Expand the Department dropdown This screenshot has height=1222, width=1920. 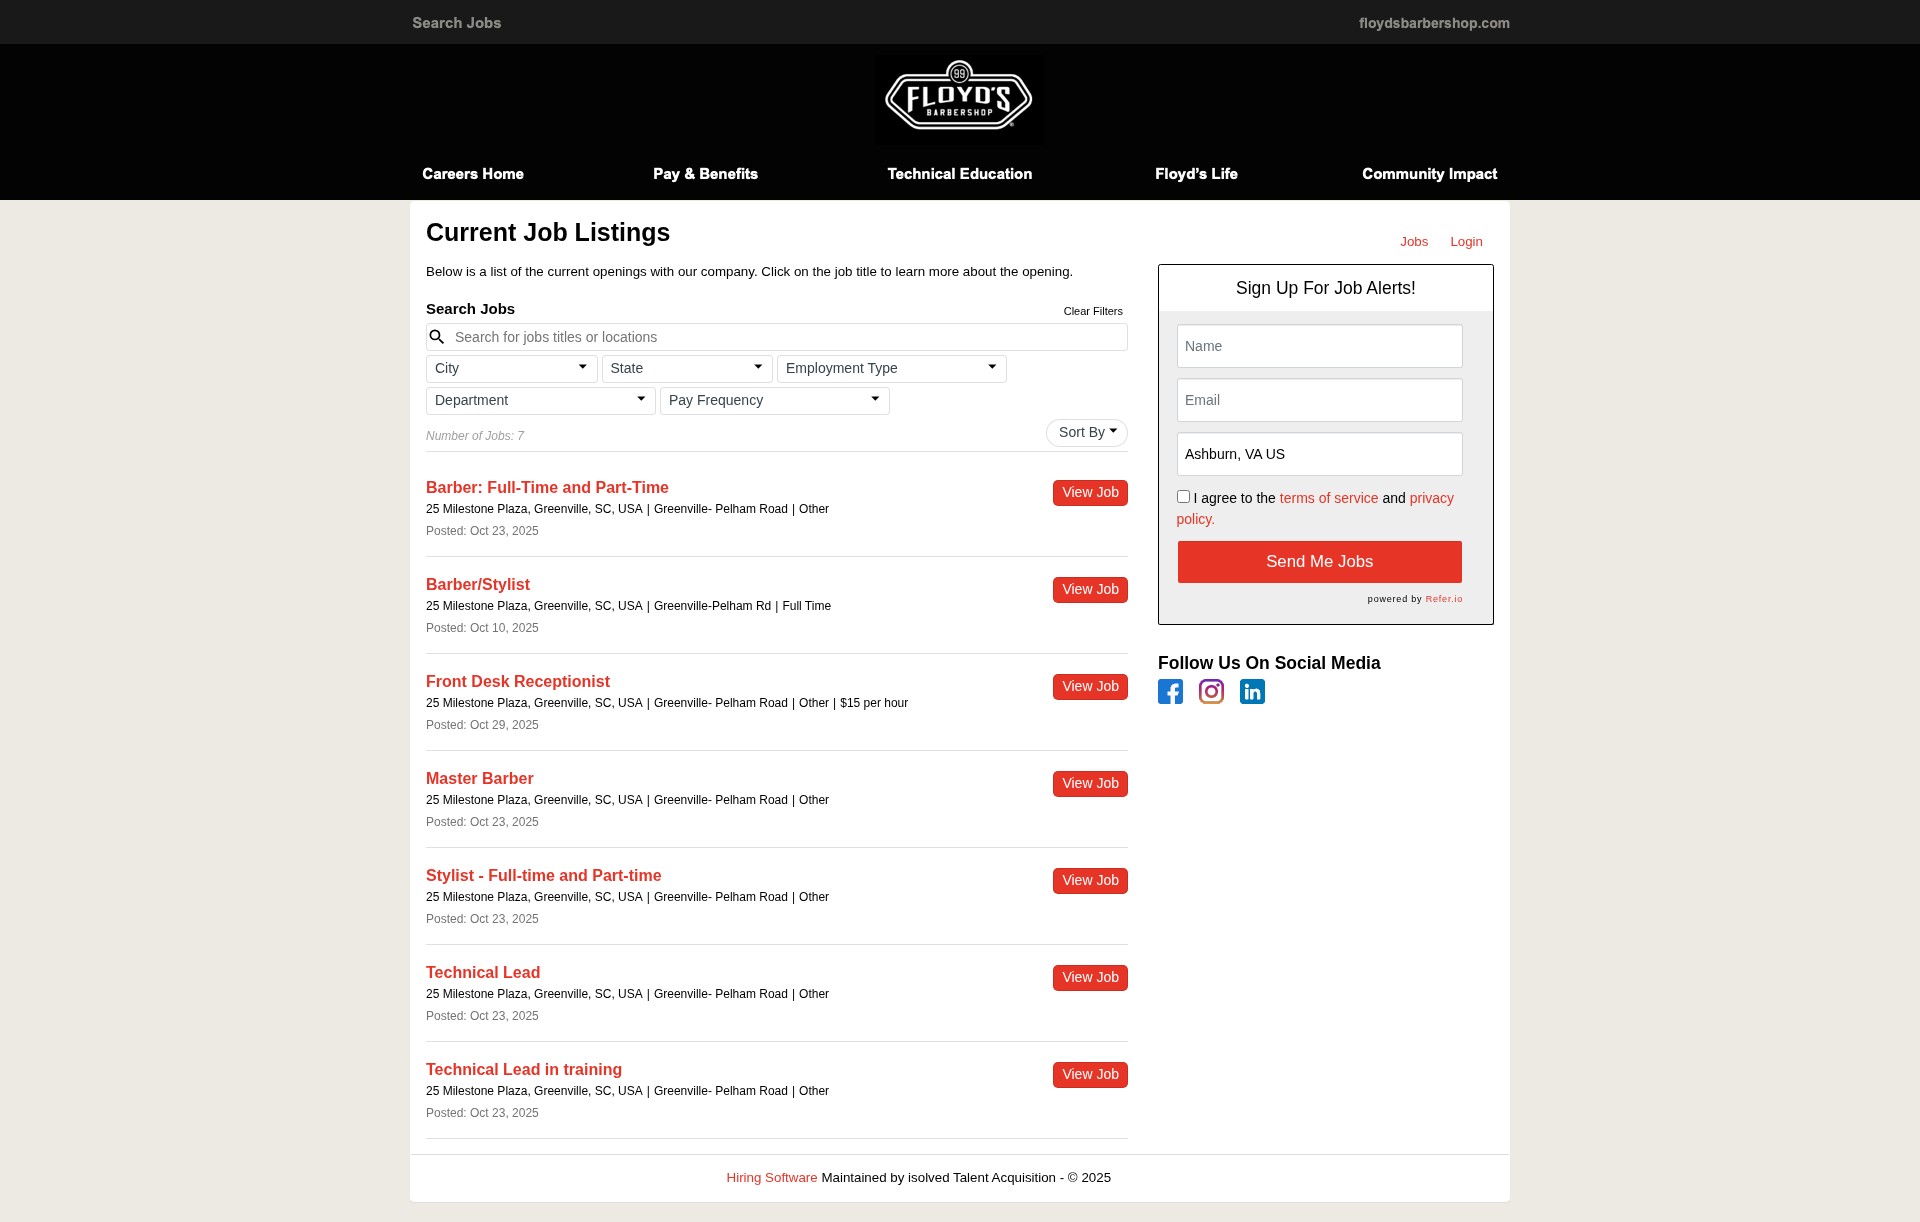540,400
